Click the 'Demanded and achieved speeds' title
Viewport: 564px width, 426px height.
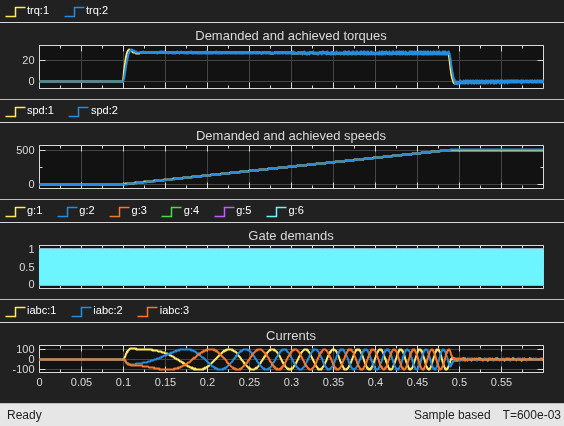[x=291, y=136]
